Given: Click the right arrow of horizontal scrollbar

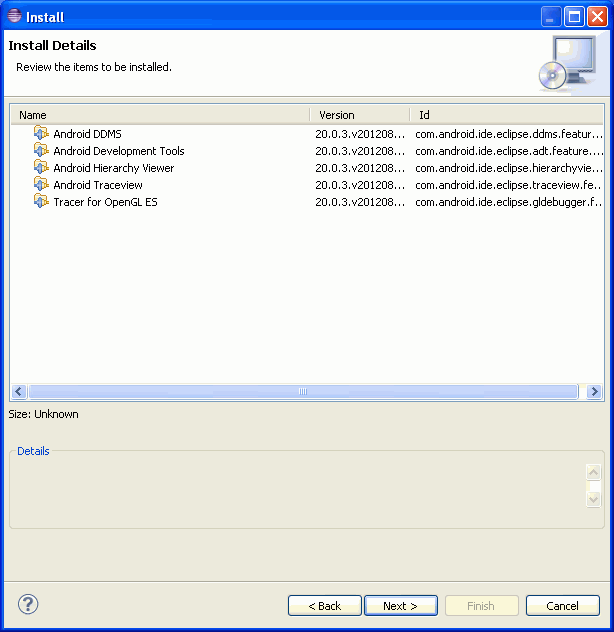Looking at the screenshot, I should 594,391.
